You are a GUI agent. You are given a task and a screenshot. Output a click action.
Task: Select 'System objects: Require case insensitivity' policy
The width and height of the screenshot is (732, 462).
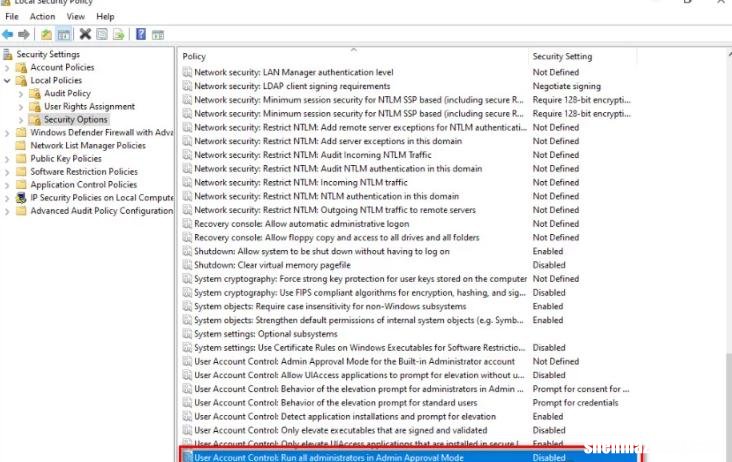pyautogui.click(x=330, y=306)
